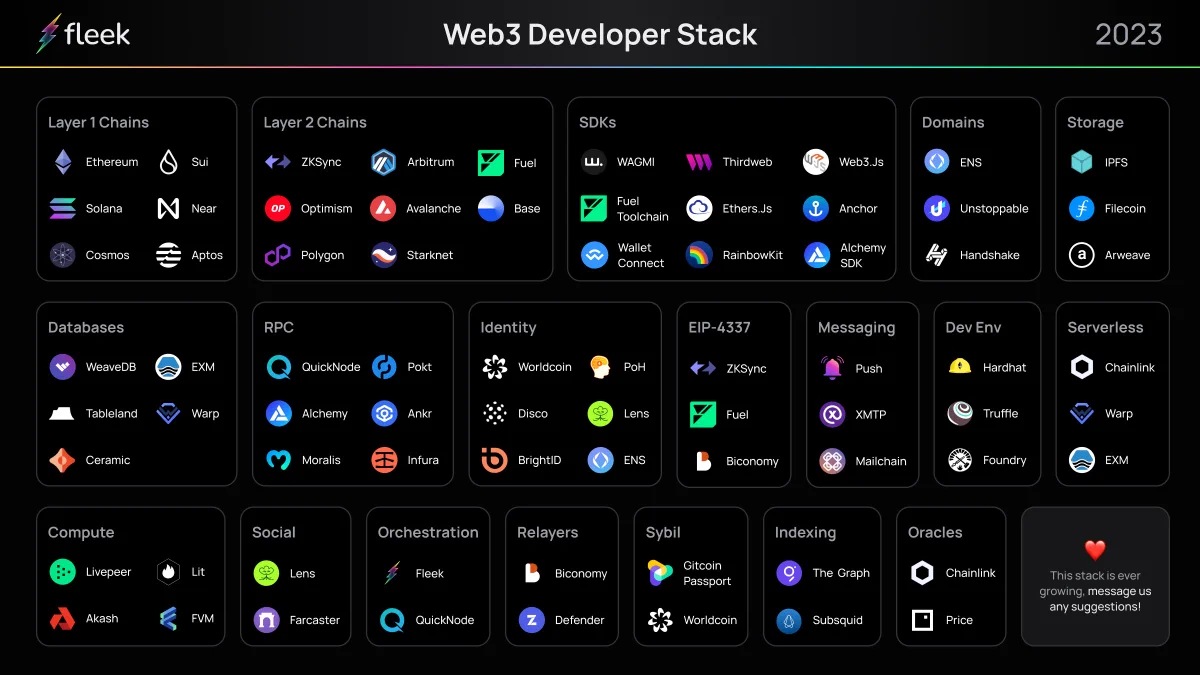Click "QuickNode" text in Orchestration panel
Viewport: 1200px width, 675px height.
tap(445, 620)
